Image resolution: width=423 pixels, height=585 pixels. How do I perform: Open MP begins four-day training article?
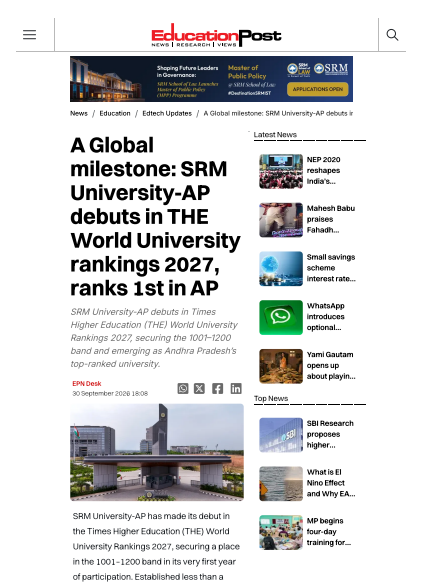click(329, 532)
